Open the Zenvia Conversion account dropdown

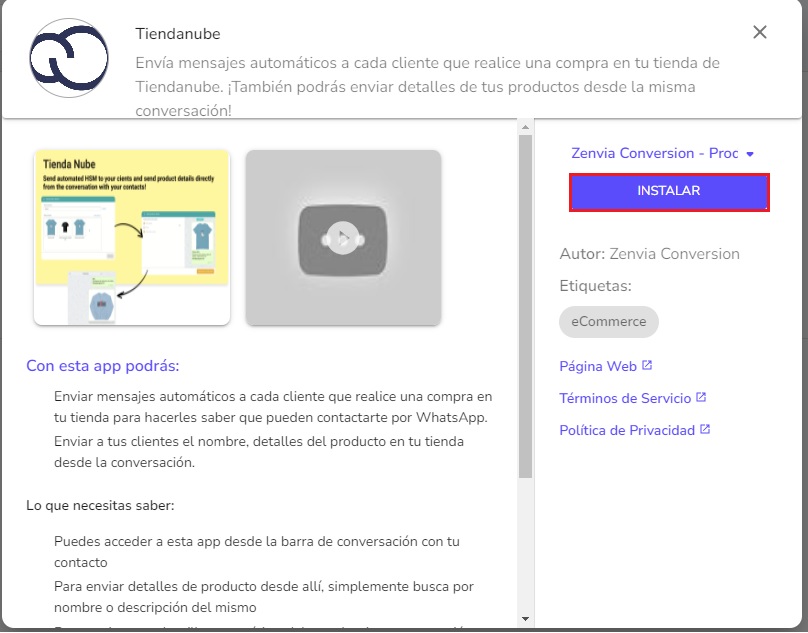[663, 153]
